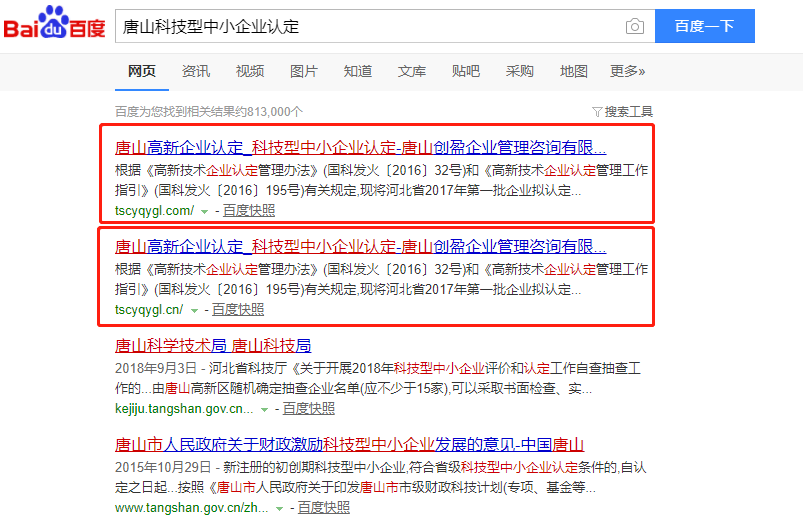
Task: Open the 唐山市人民政府 财政激励 result link
Action: tap(349, 444)
